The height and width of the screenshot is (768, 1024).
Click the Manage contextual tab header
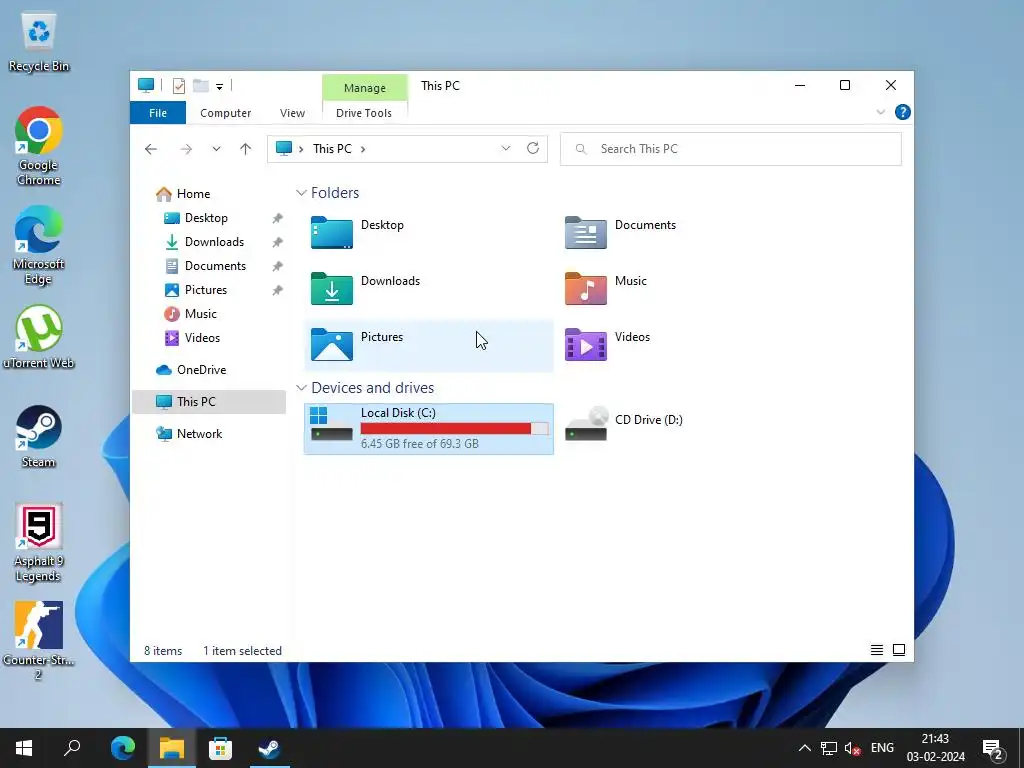(364, 88)
